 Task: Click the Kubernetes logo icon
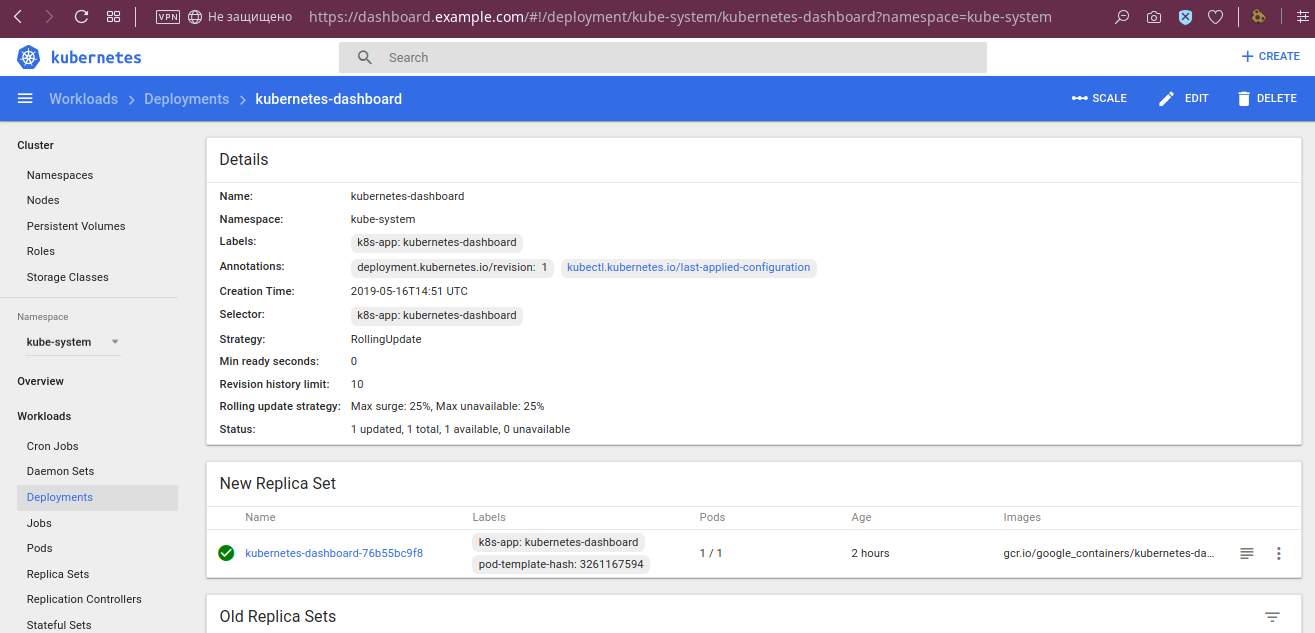(x=28, y=57)
